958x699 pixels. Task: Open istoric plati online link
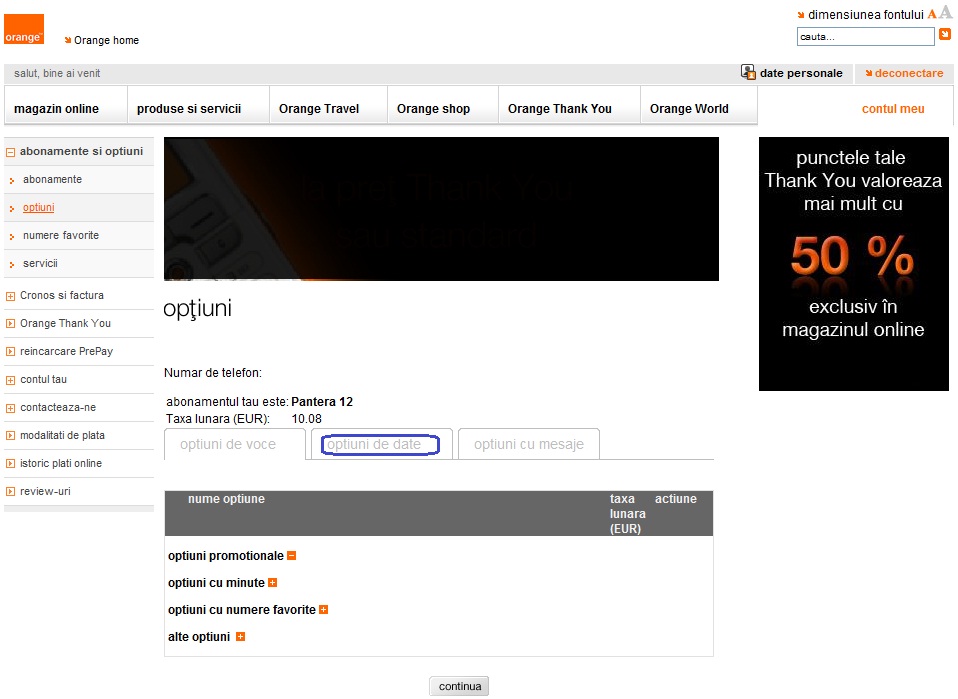coord(61,464)
